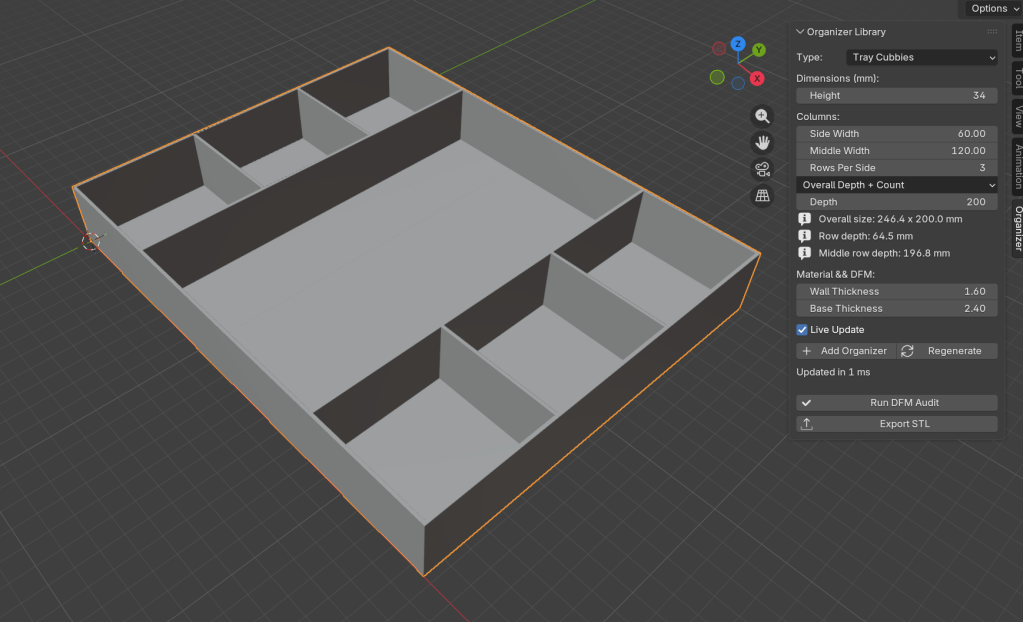
Task: Run the DFM Audit
Action: tap(896, 403)
